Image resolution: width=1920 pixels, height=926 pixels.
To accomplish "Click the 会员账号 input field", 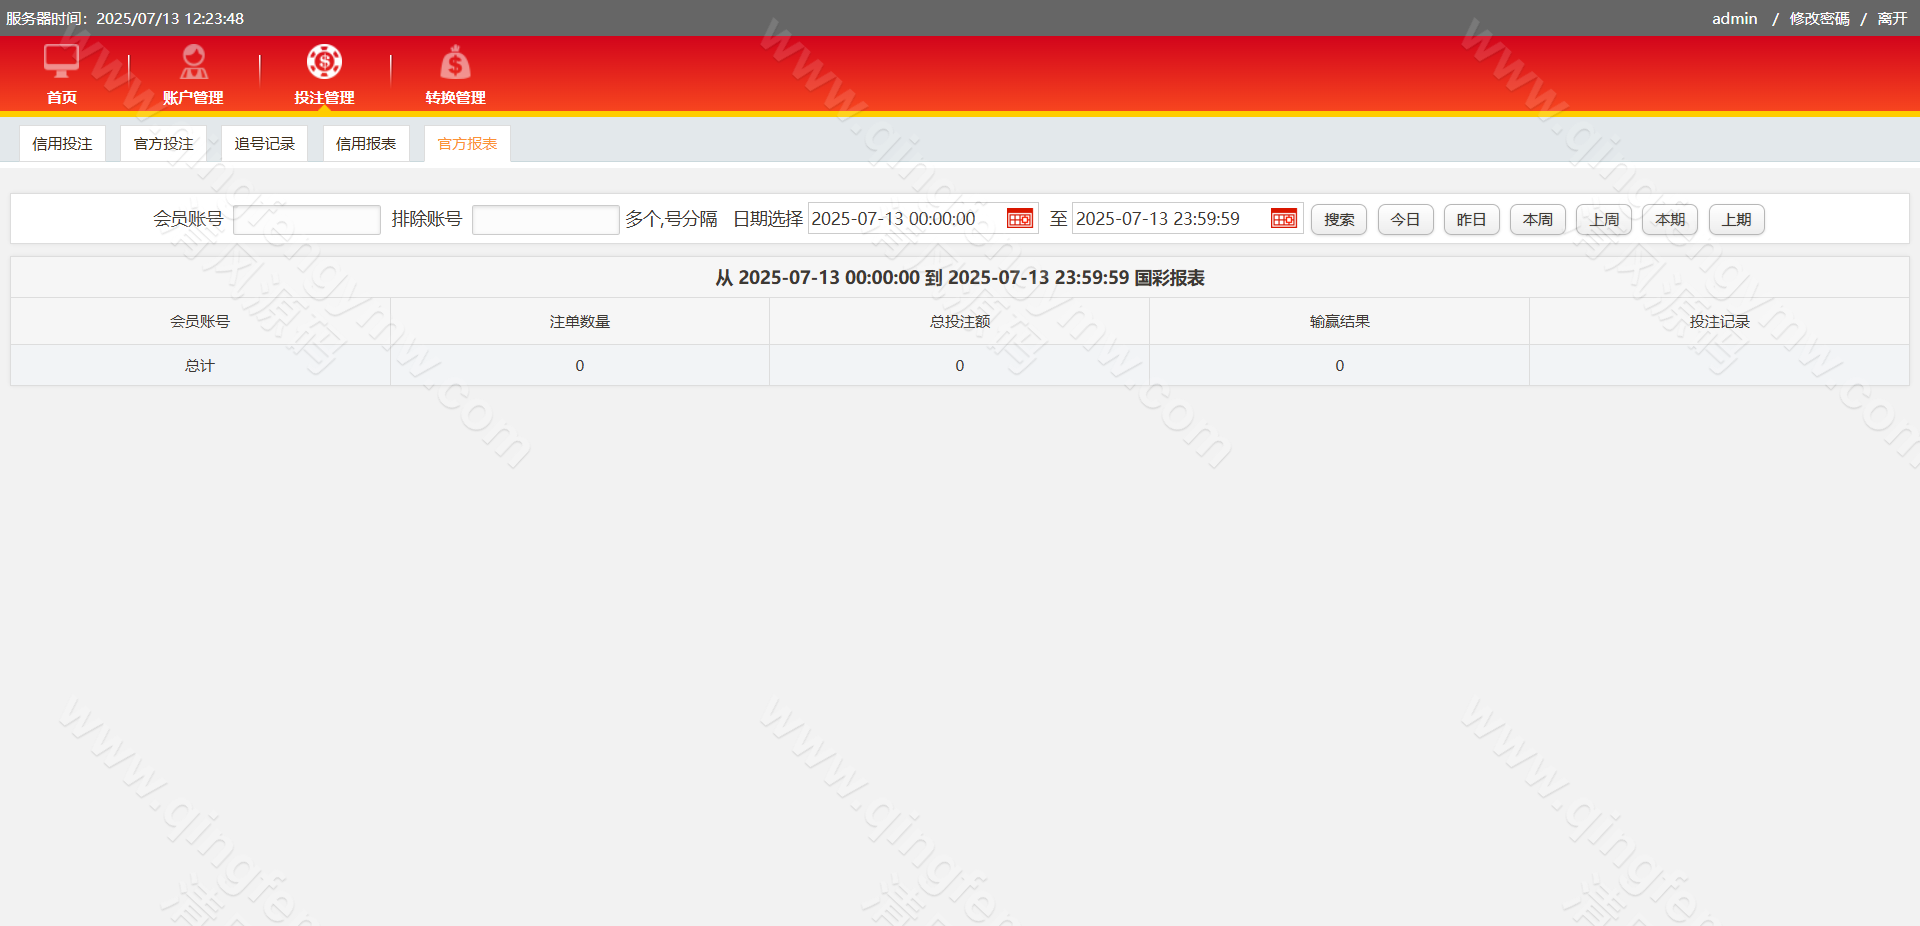I will [x=307, y=220].
